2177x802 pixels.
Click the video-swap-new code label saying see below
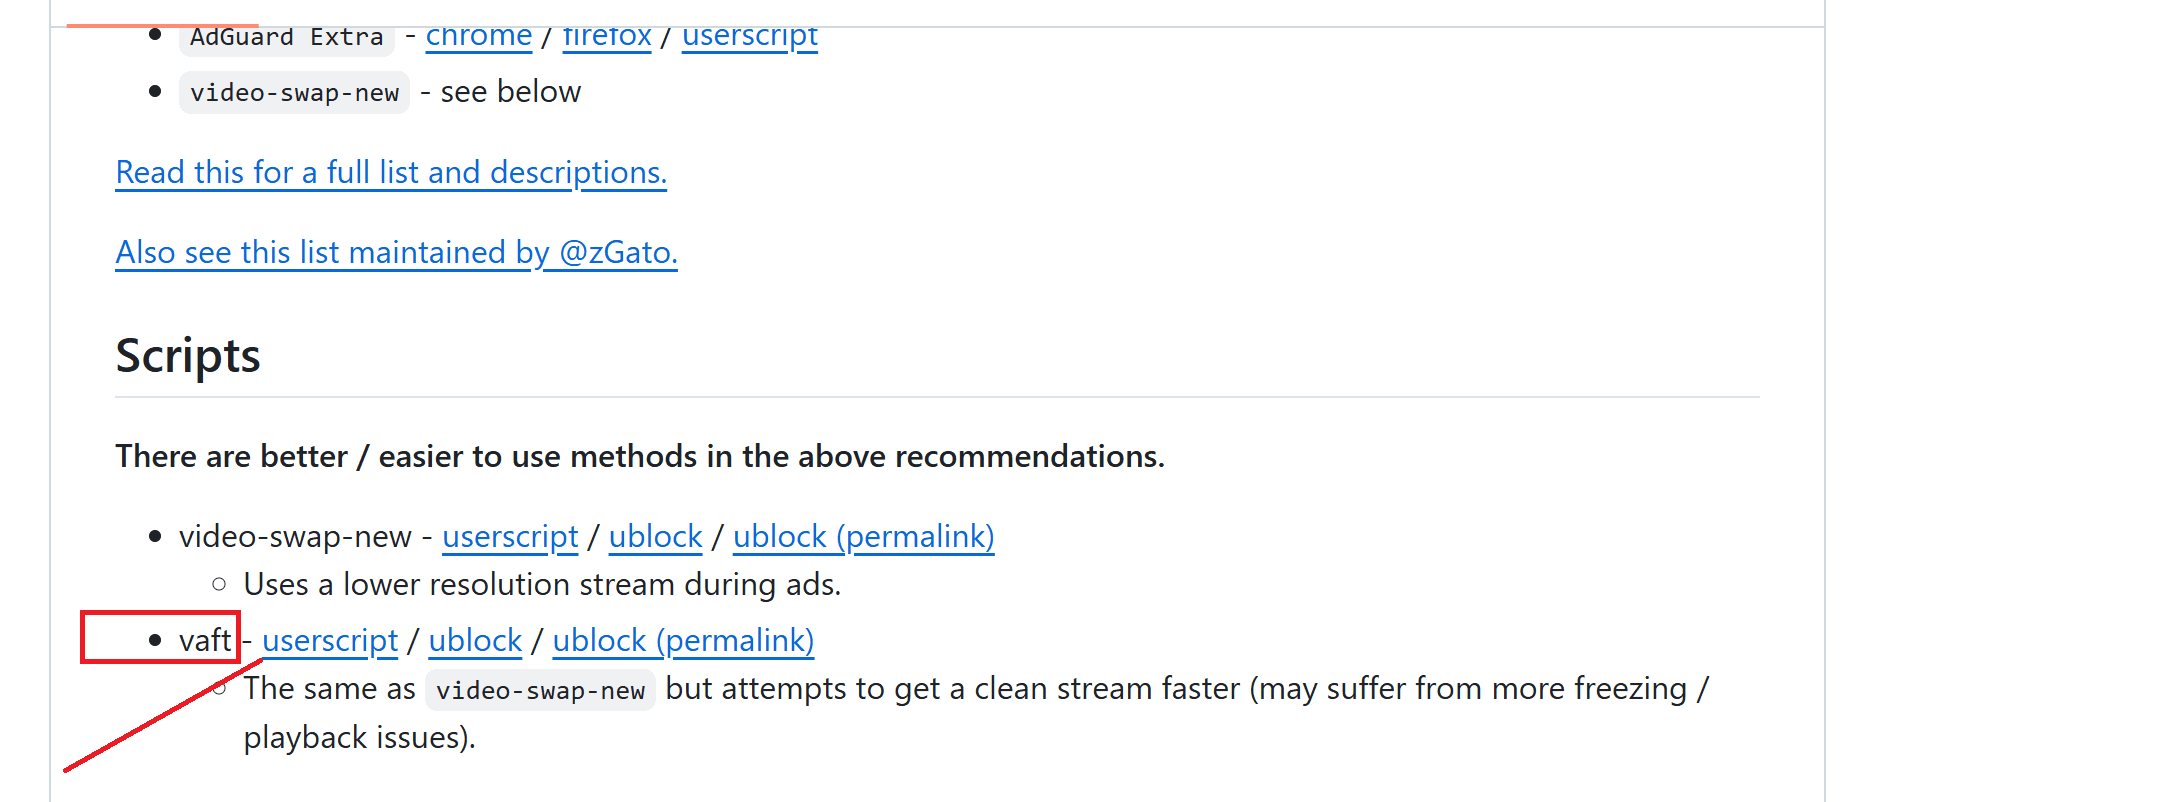click(x=294, y=93)
